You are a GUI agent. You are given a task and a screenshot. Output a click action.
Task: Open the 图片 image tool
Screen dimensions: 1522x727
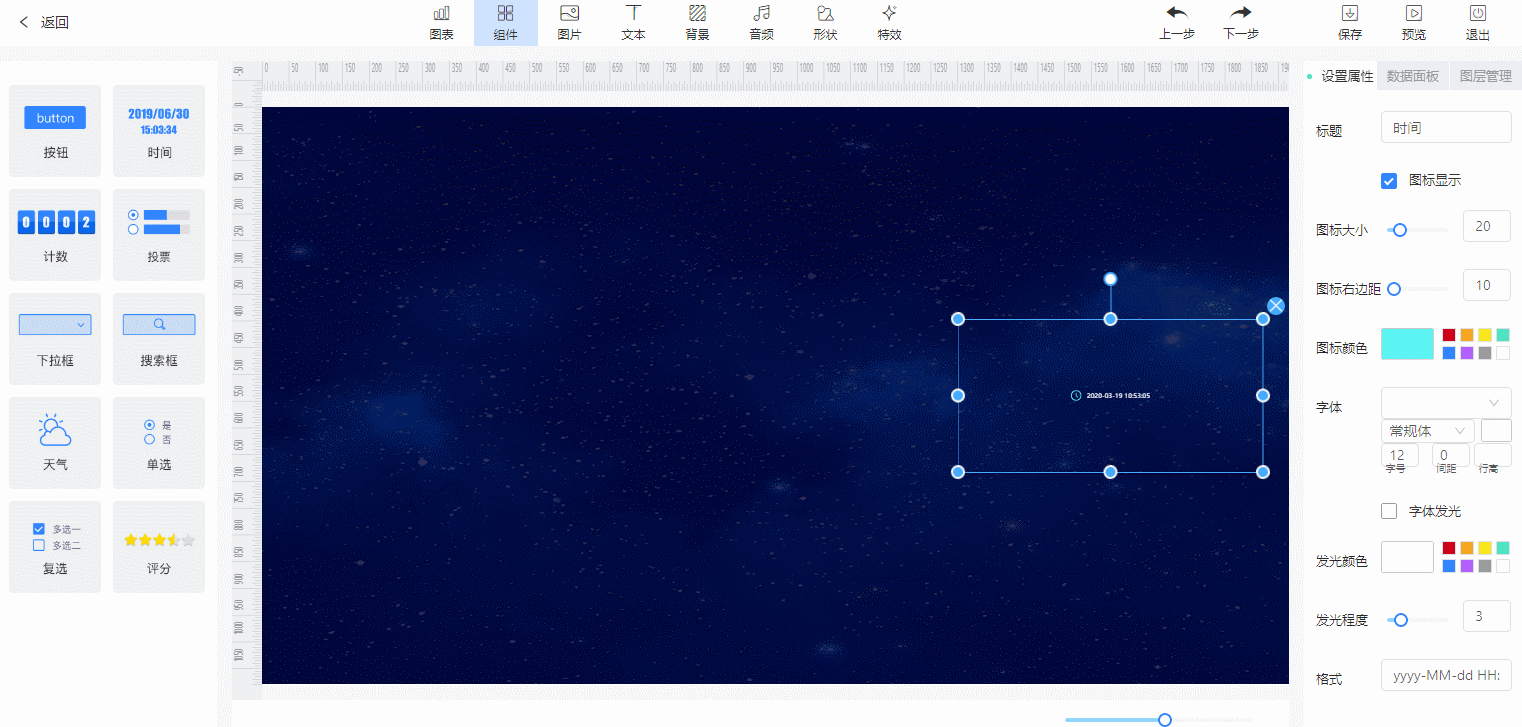click(569, 23)
